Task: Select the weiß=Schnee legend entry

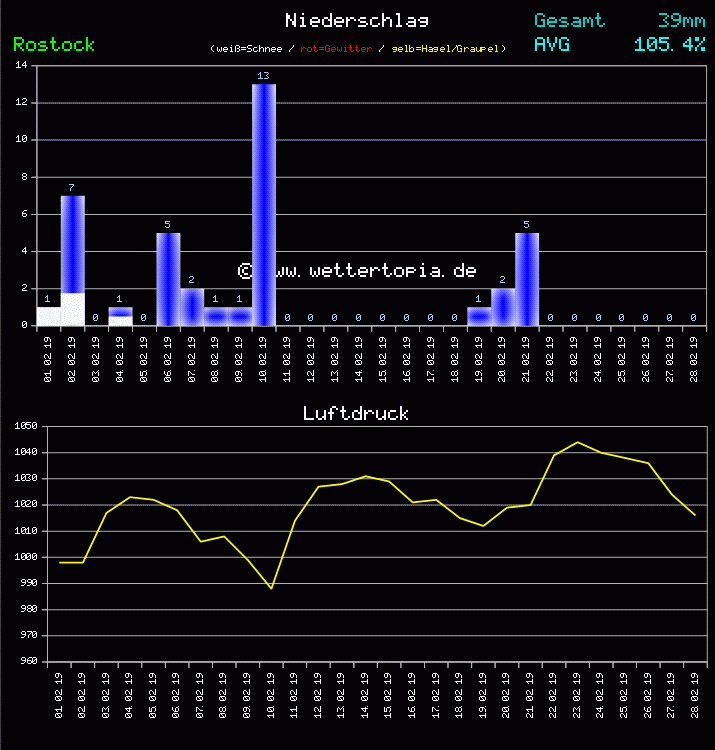Action: click(249, 49)
